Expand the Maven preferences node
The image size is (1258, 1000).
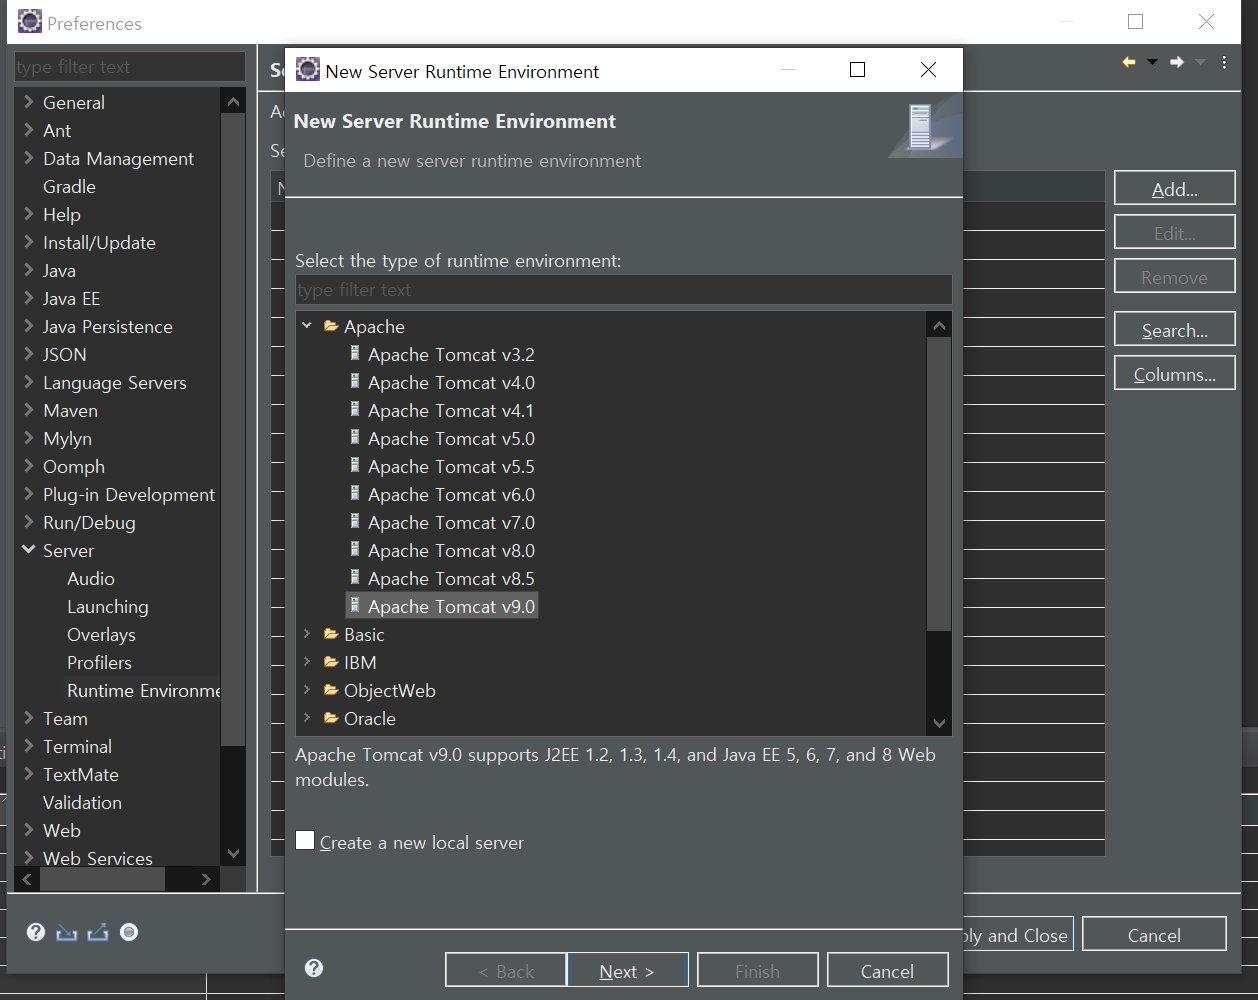click(x=29, y=410)
